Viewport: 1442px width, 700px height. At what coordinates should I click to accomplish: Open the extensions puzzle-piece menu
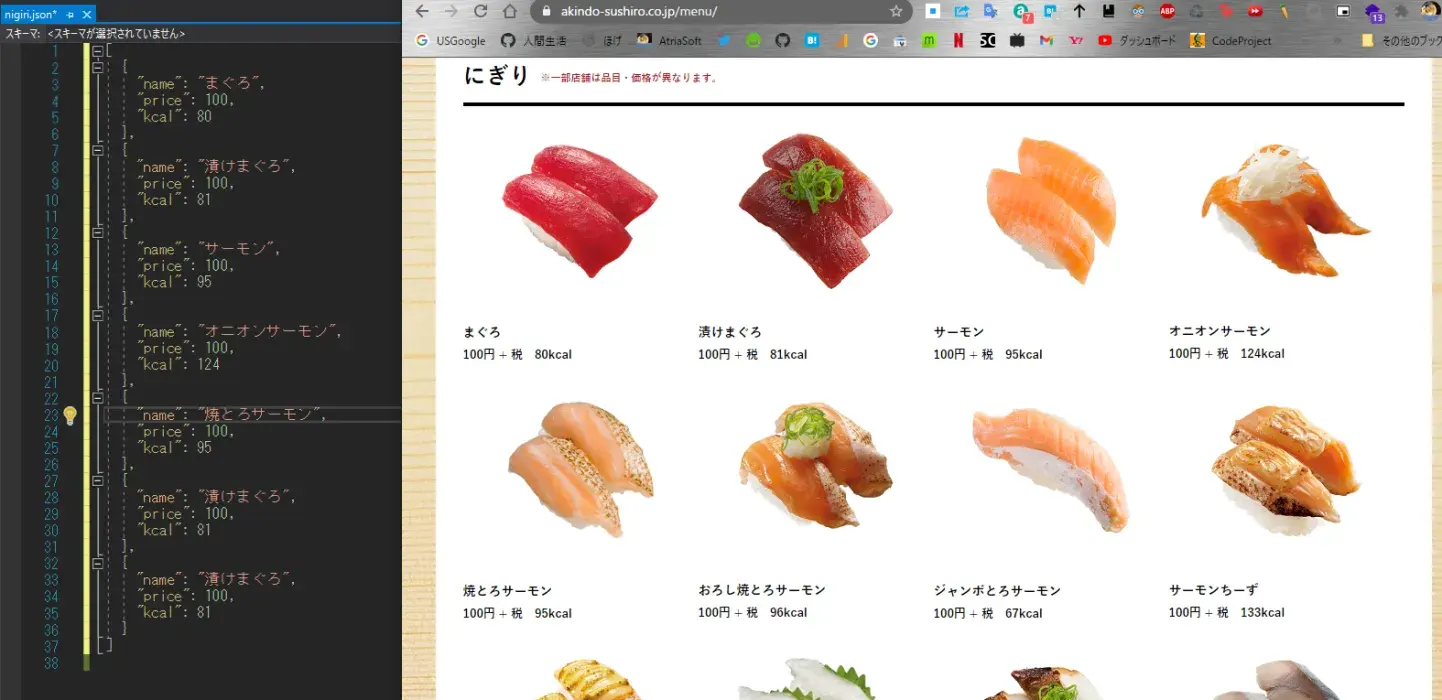[x=1402, y=11]
